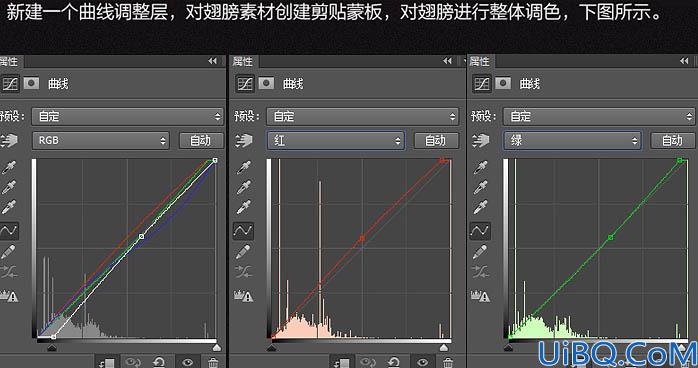698x368 pixels.
Task: Open the 绿 channel dropdown
Action: 572,141
